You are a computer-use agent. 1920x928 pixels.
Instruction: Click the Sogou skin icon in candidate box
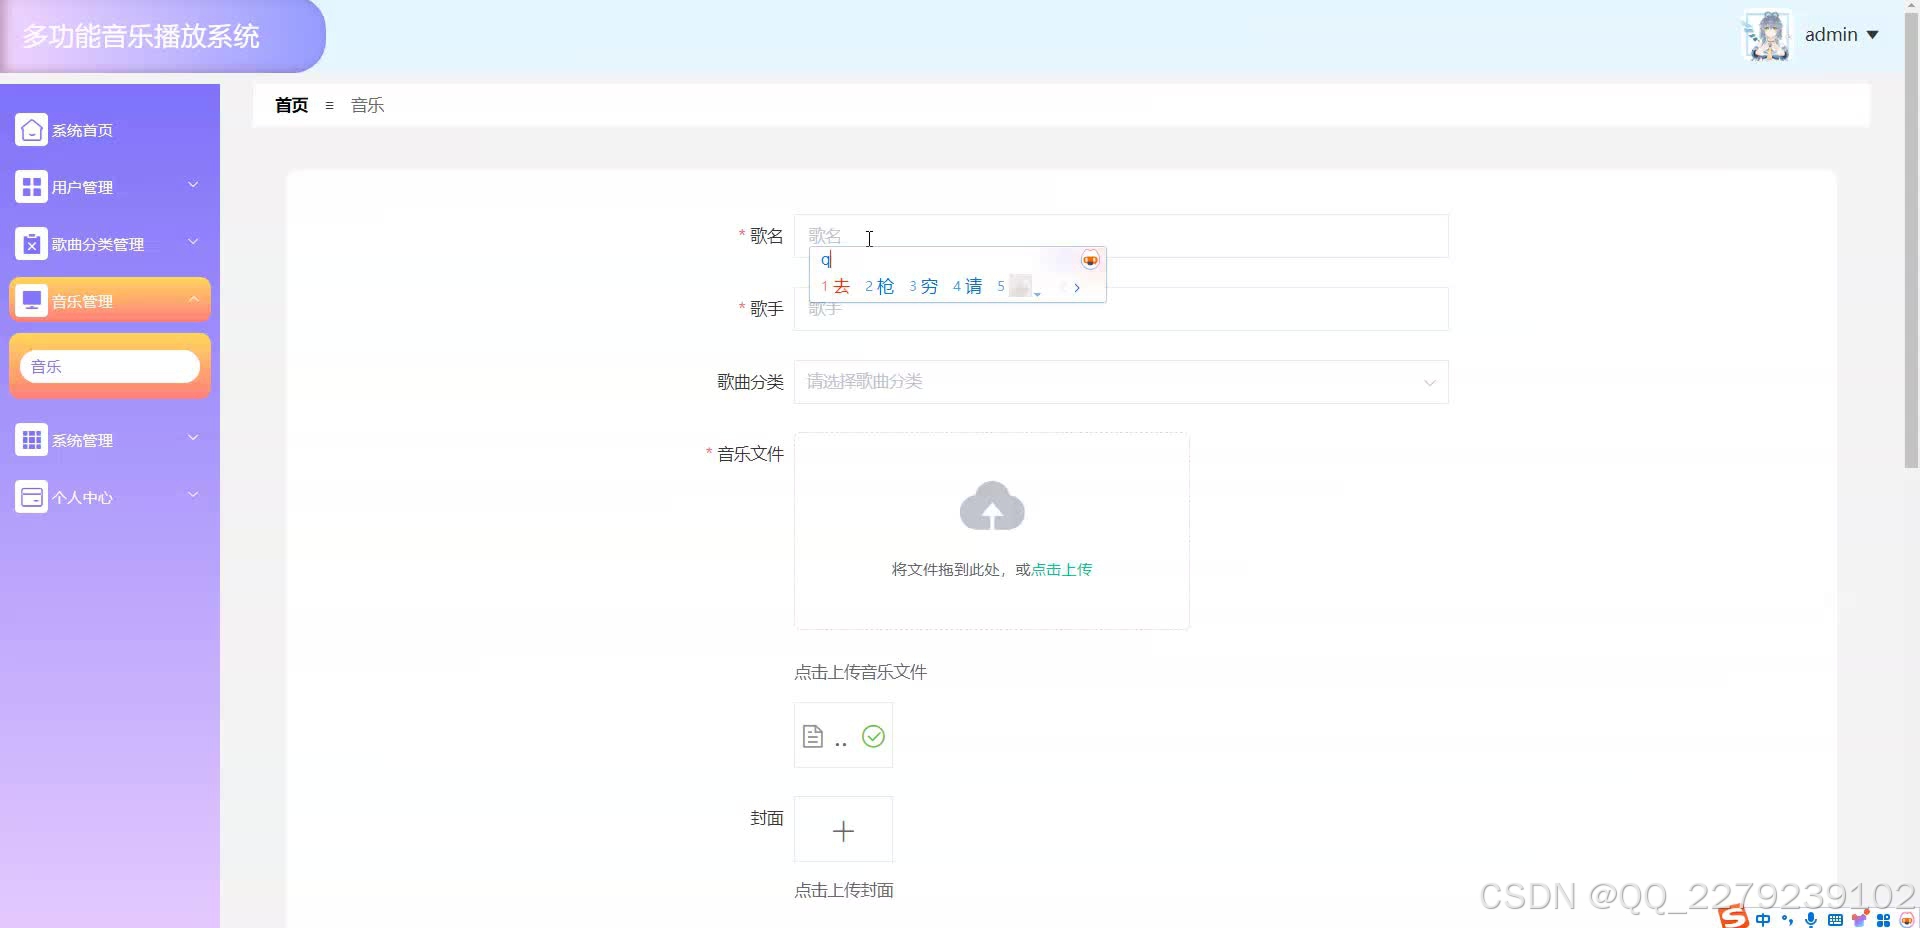coord(1090,260)
